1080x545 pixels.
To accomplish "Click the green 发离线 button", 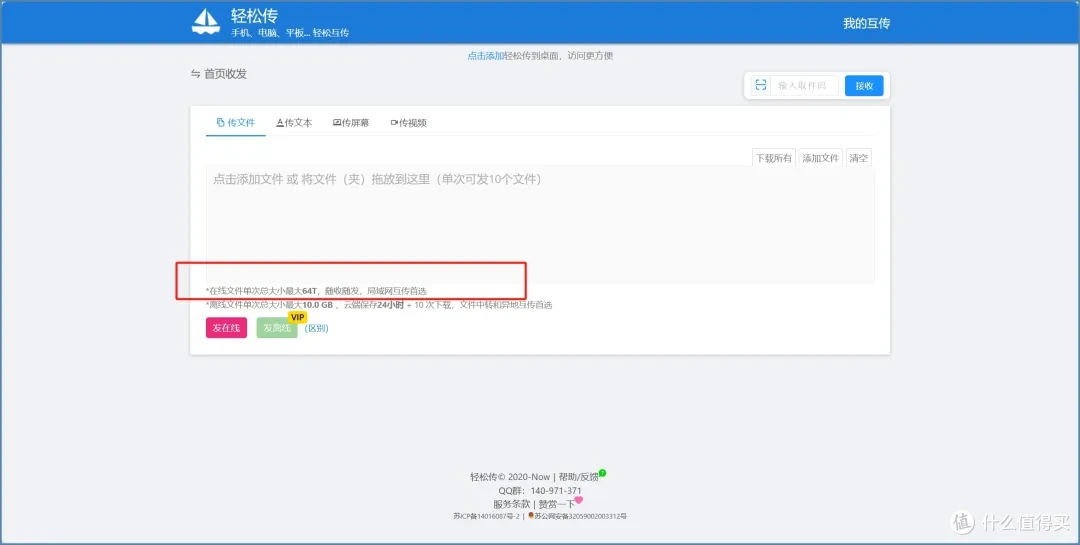I will tap(277, 328).
